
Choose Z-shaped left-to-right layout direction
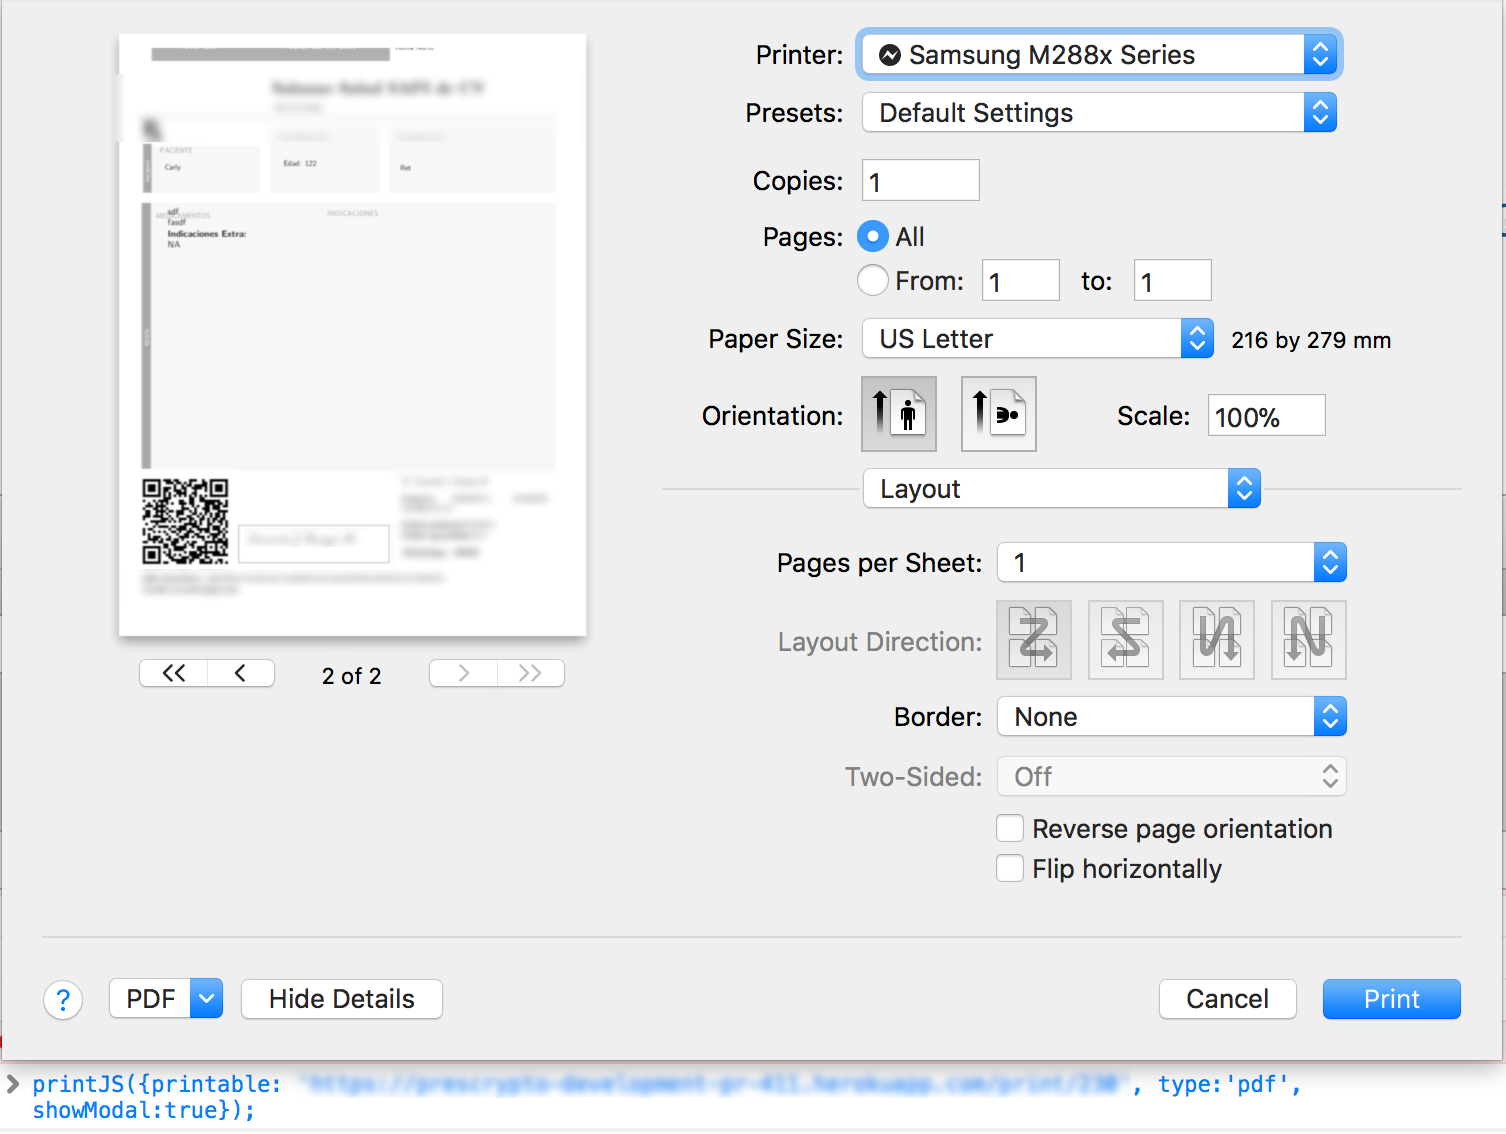click(x=1034, y=640)
